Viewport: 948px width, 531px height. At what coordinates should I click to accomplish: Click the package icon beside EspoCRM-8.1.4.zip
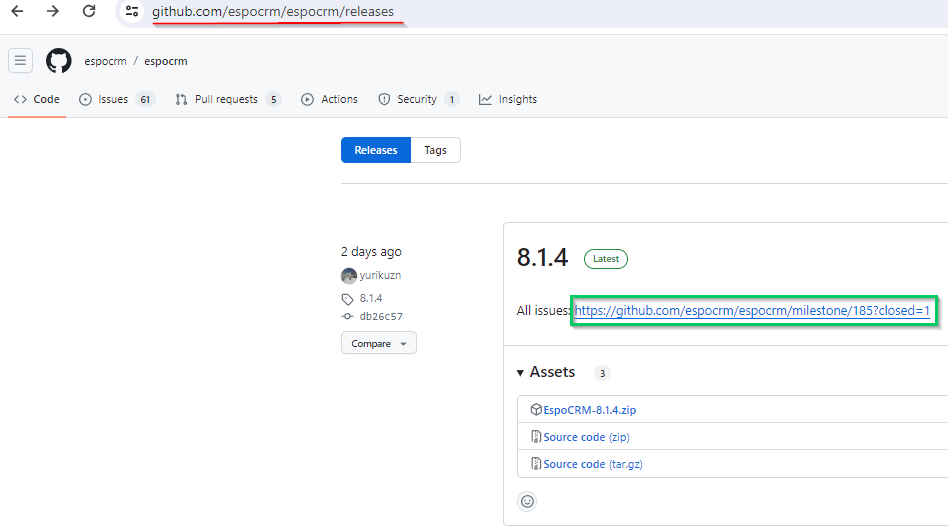point(536,409)
